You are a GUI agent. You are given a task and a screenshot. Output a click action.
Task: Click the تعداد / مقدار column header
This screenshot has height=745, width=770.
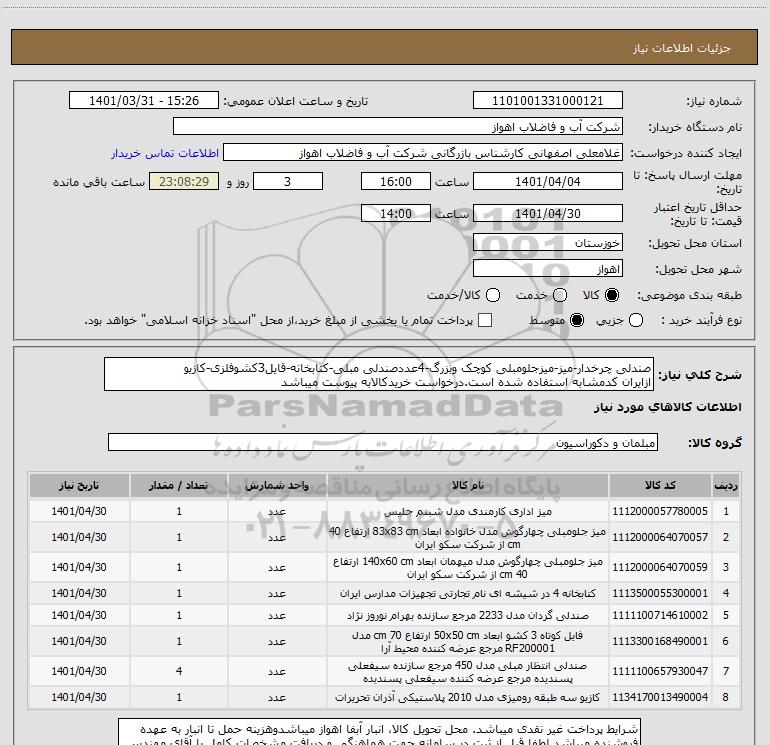[x=179, y=485]
